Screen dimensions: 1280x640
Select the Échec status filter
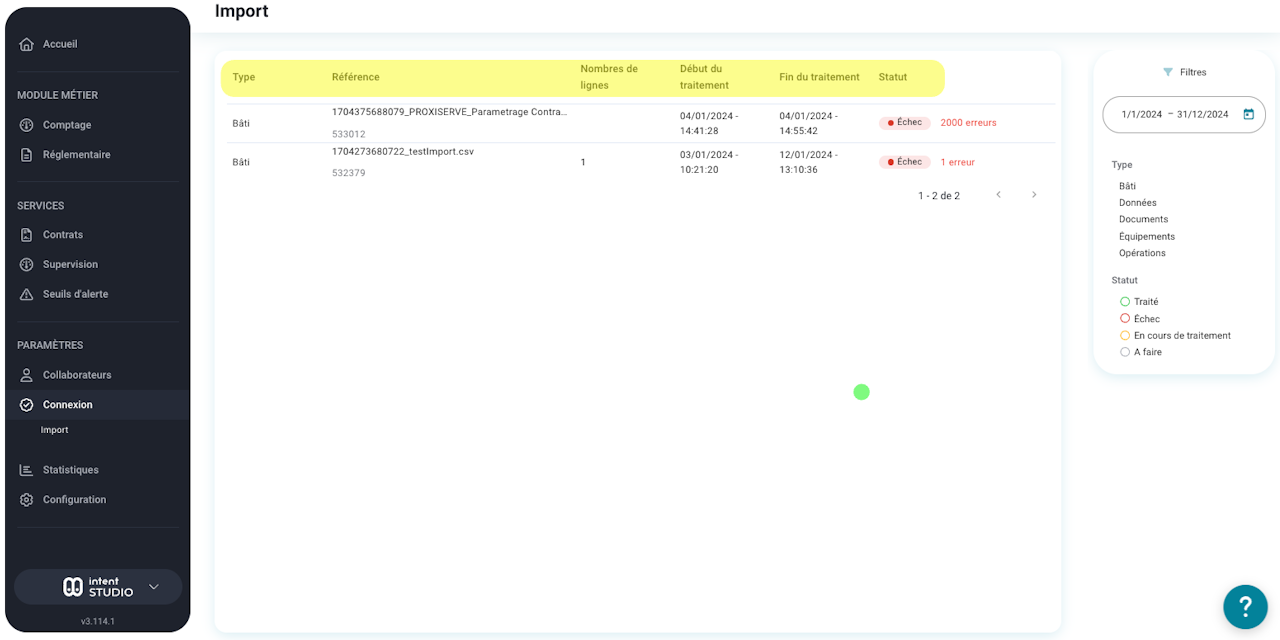1140,319
